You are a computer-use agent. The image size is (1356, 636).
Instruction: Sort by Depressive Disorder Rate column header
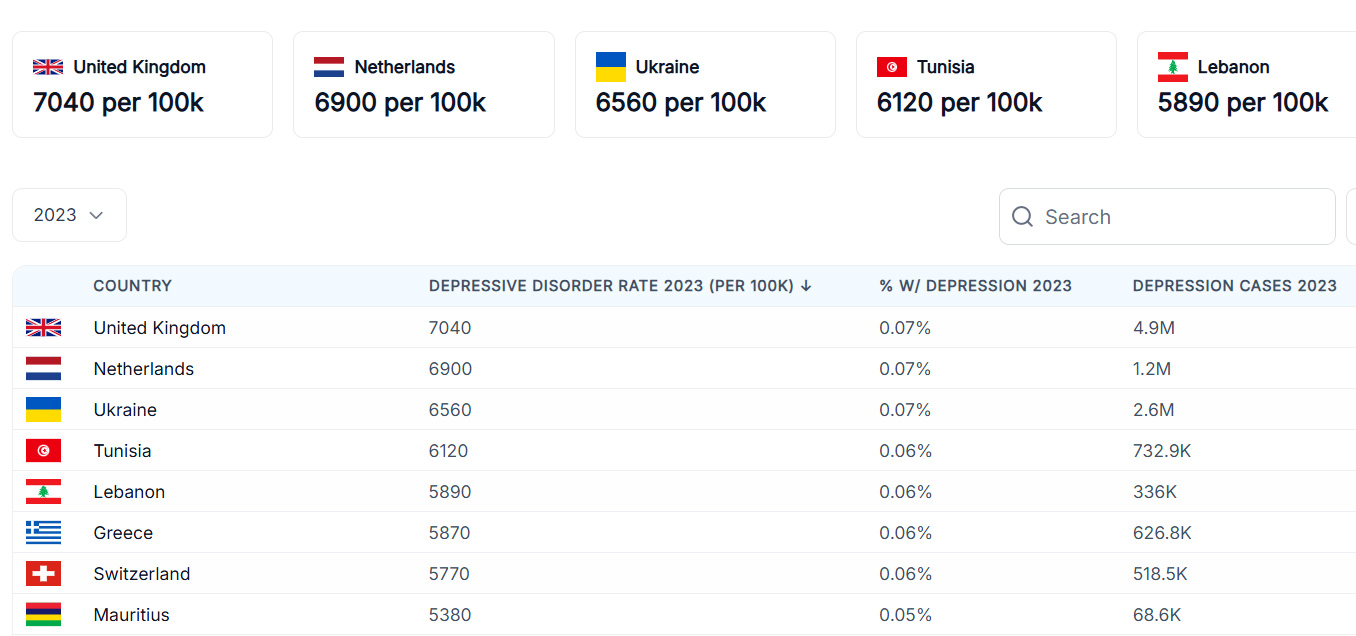[620, 286]
